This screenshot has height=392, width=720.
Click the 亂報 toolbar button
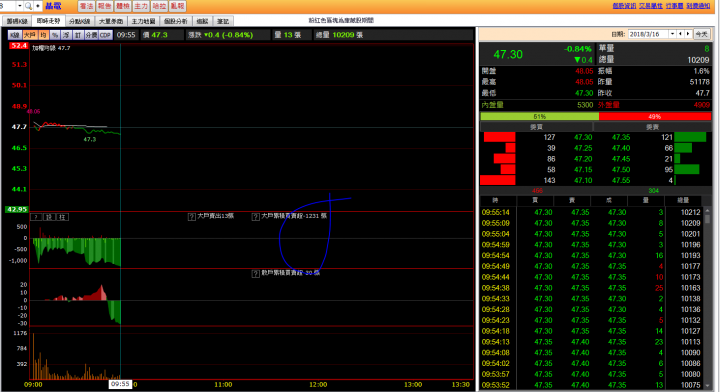(x=177, y=6)
